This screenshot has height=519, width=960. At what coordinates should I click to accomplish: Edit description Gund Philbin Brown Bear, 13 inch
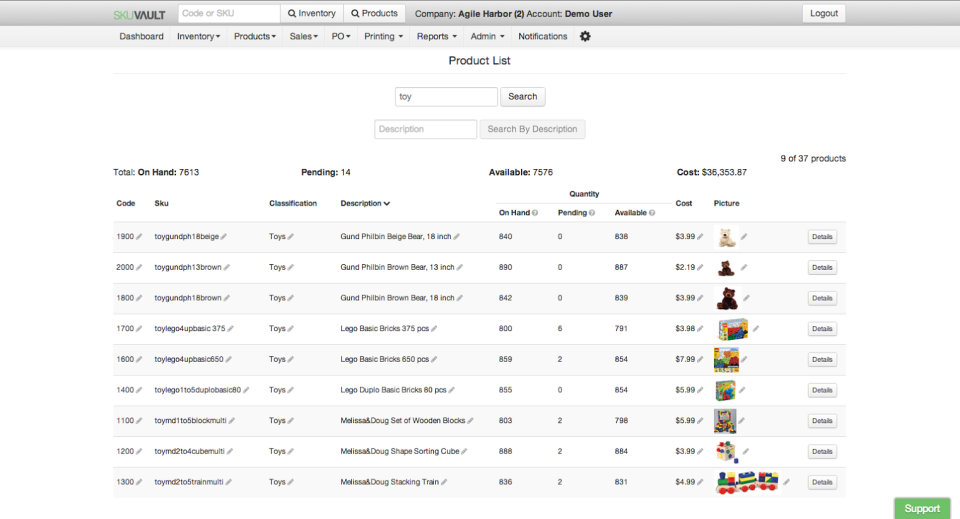point(460,267)
